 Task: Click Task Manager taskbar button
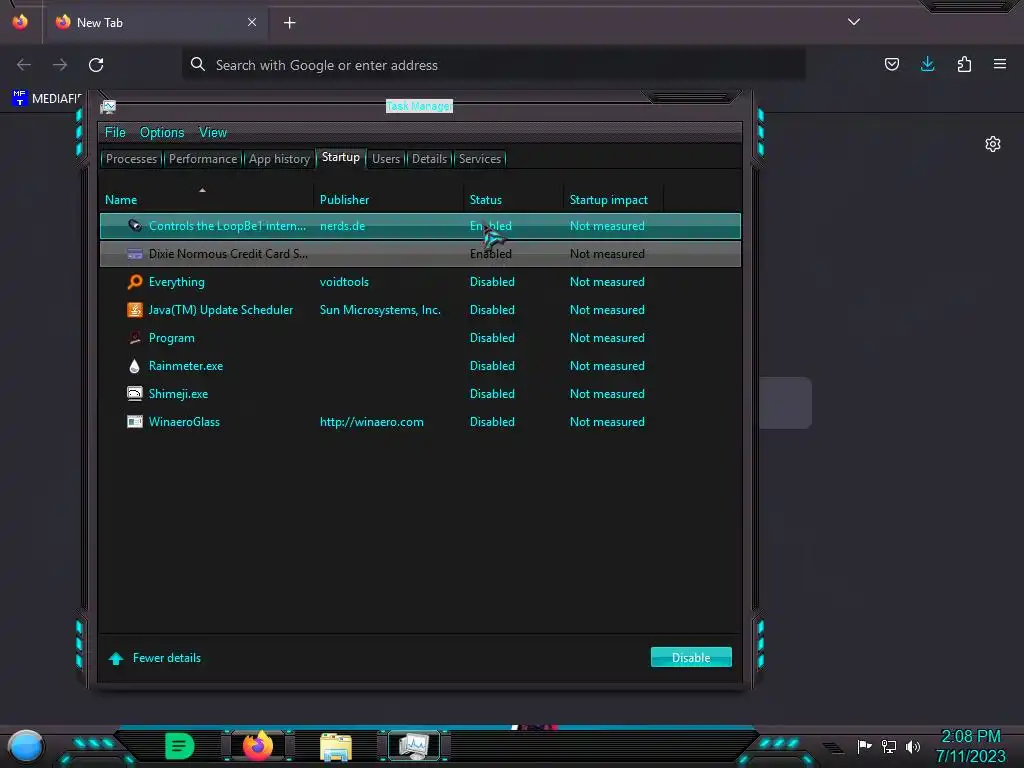414,746
